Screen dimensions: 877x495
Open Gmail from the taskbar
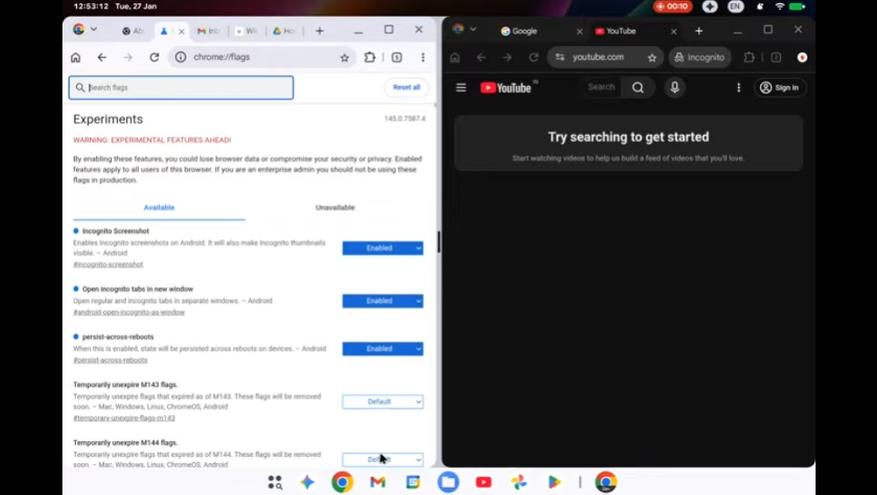tap(378, 482)
